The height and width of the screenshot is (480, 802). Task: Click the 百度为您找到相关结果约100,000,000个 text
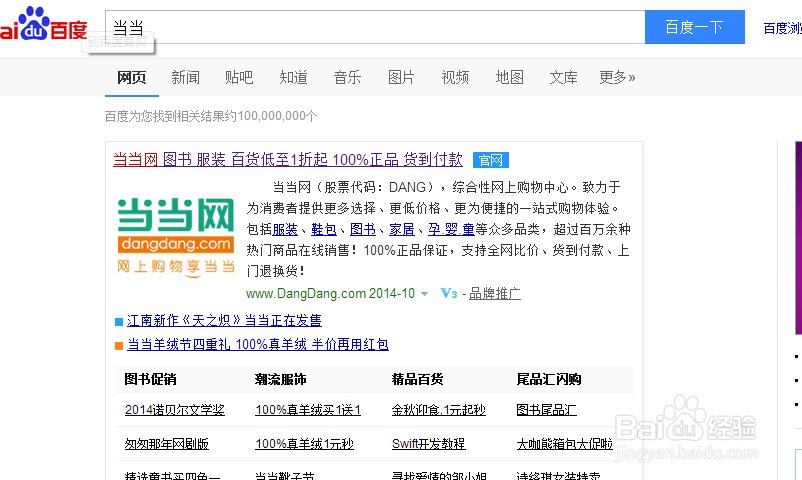point(211,116)
